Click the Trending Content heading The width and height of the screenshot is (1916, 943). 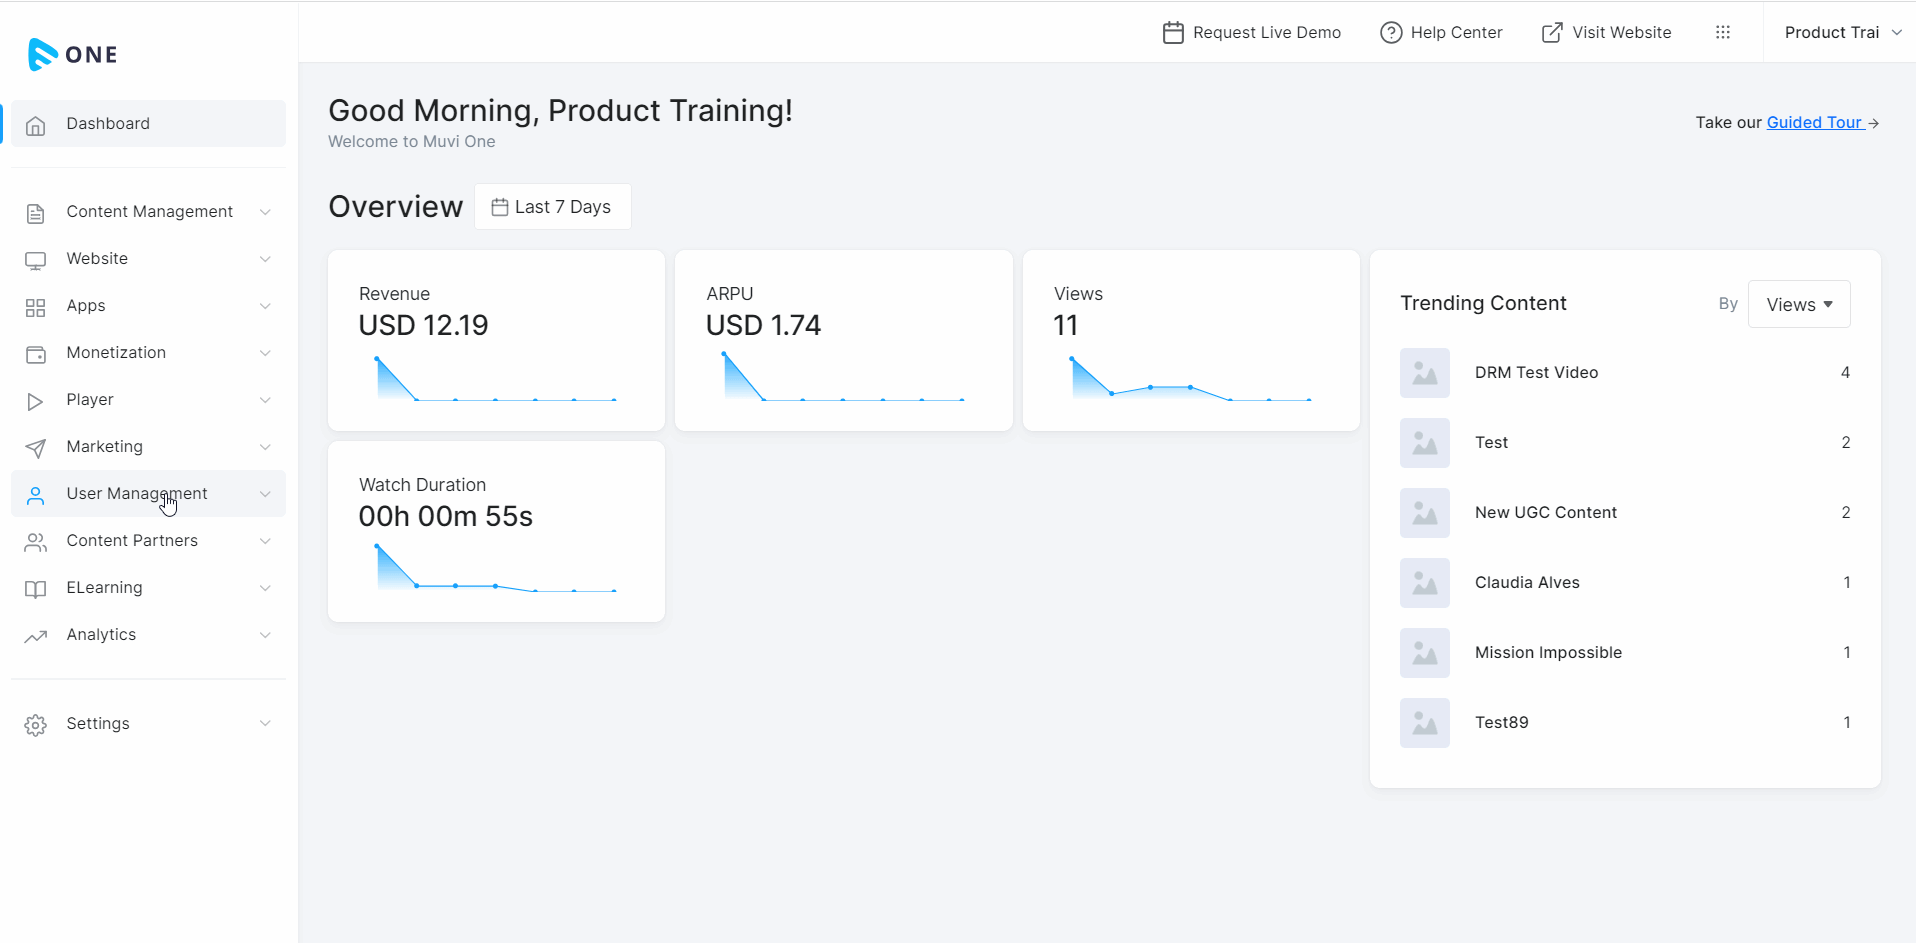point(1483,303)
